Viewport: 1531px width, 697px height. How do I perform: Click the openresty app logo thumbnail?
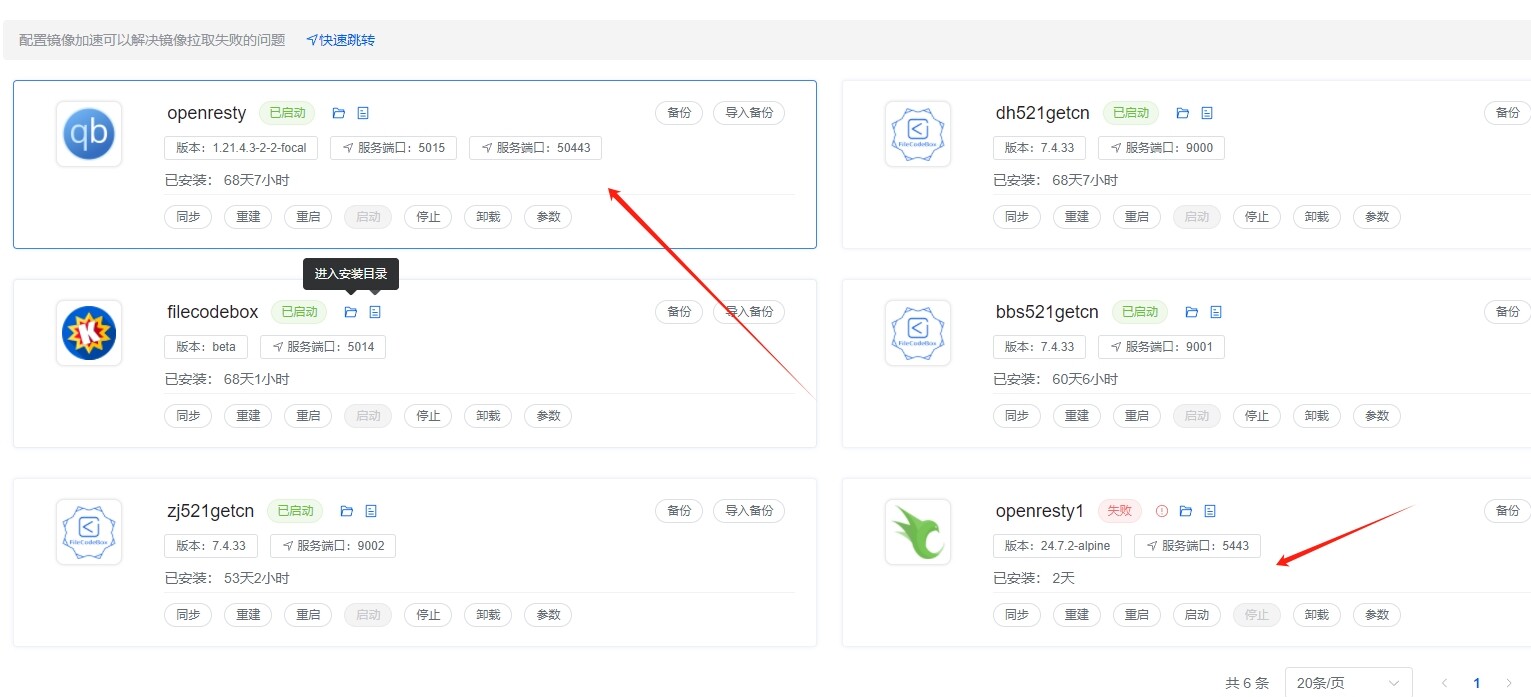coord(89,134)
